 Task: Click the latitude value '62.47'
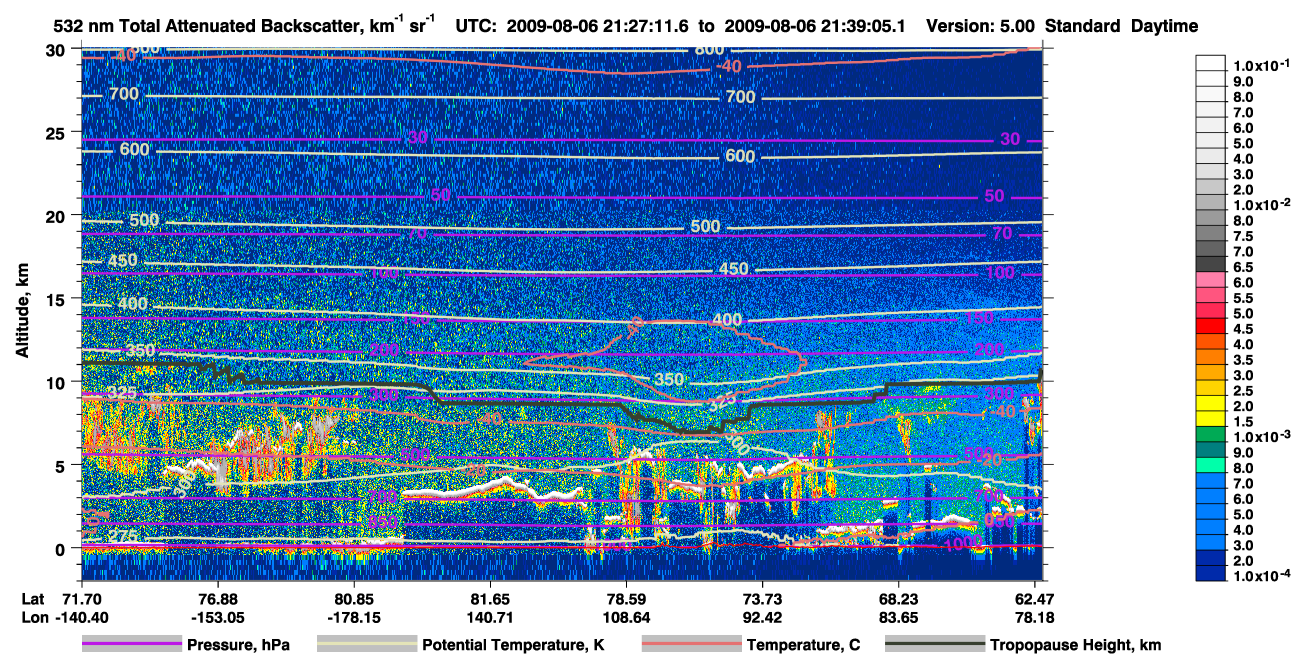point(1034,598)
